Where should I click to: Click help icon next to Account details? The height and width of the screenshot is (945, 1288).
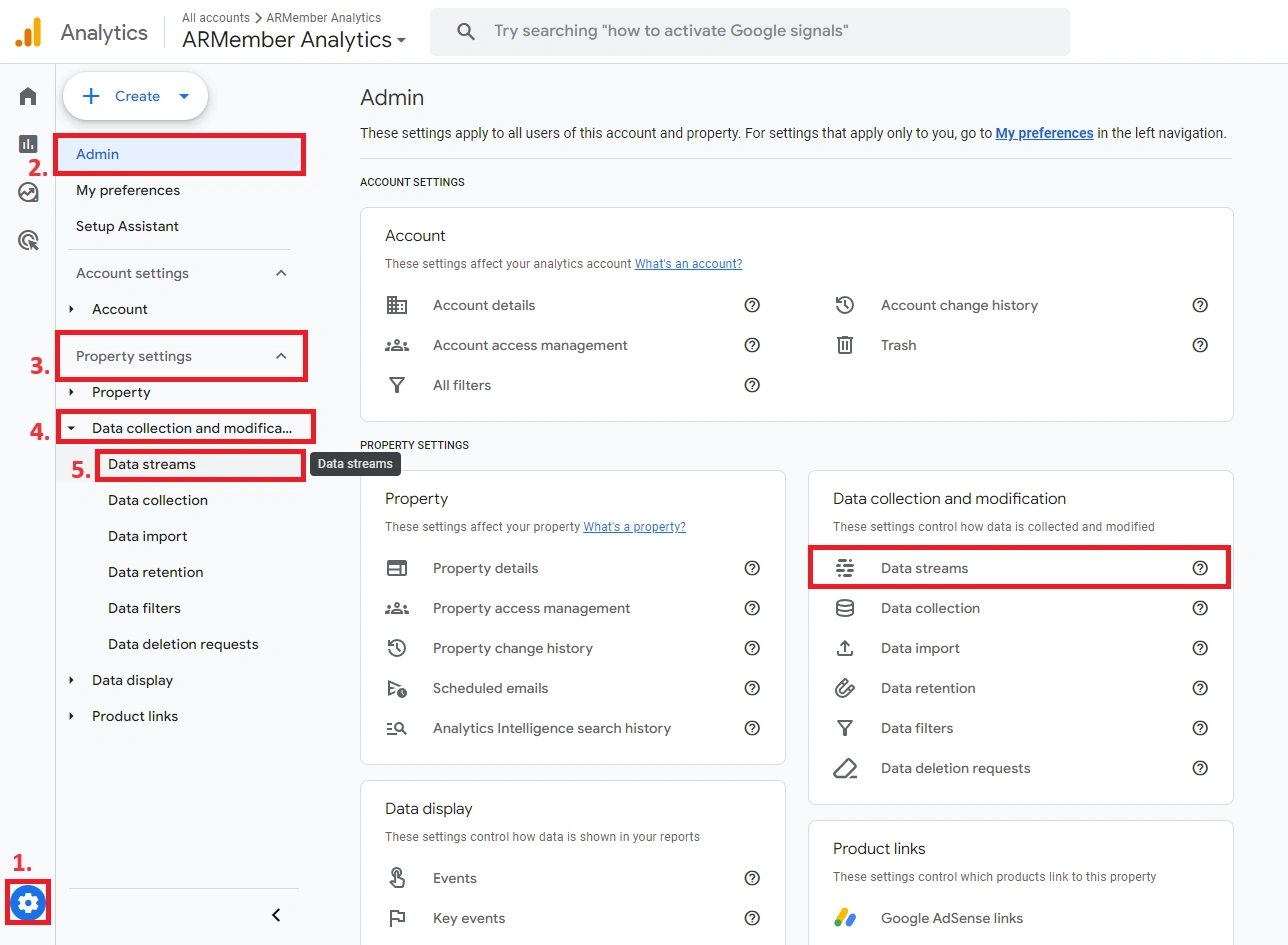point(752,305)
